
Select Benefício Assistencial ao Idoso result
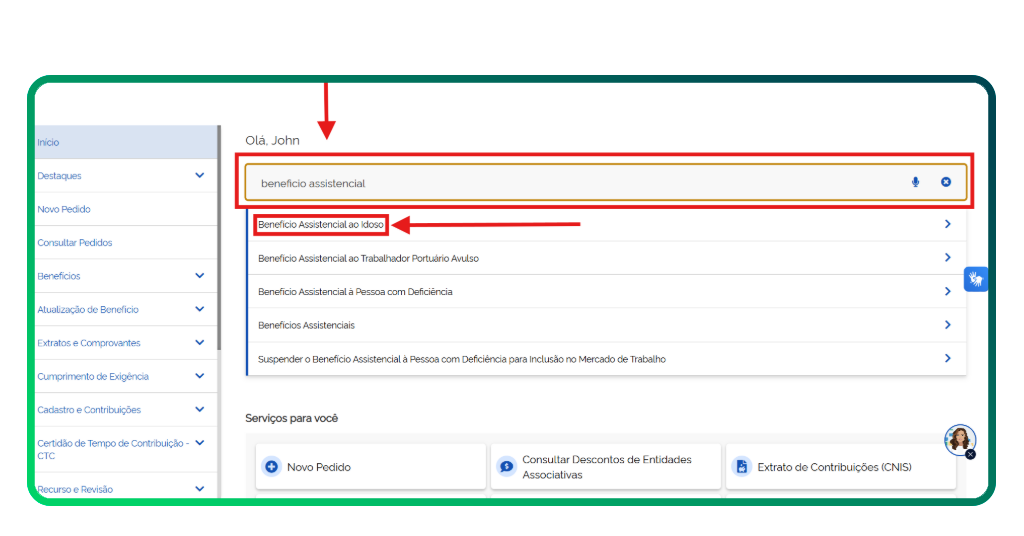(320, 225)
